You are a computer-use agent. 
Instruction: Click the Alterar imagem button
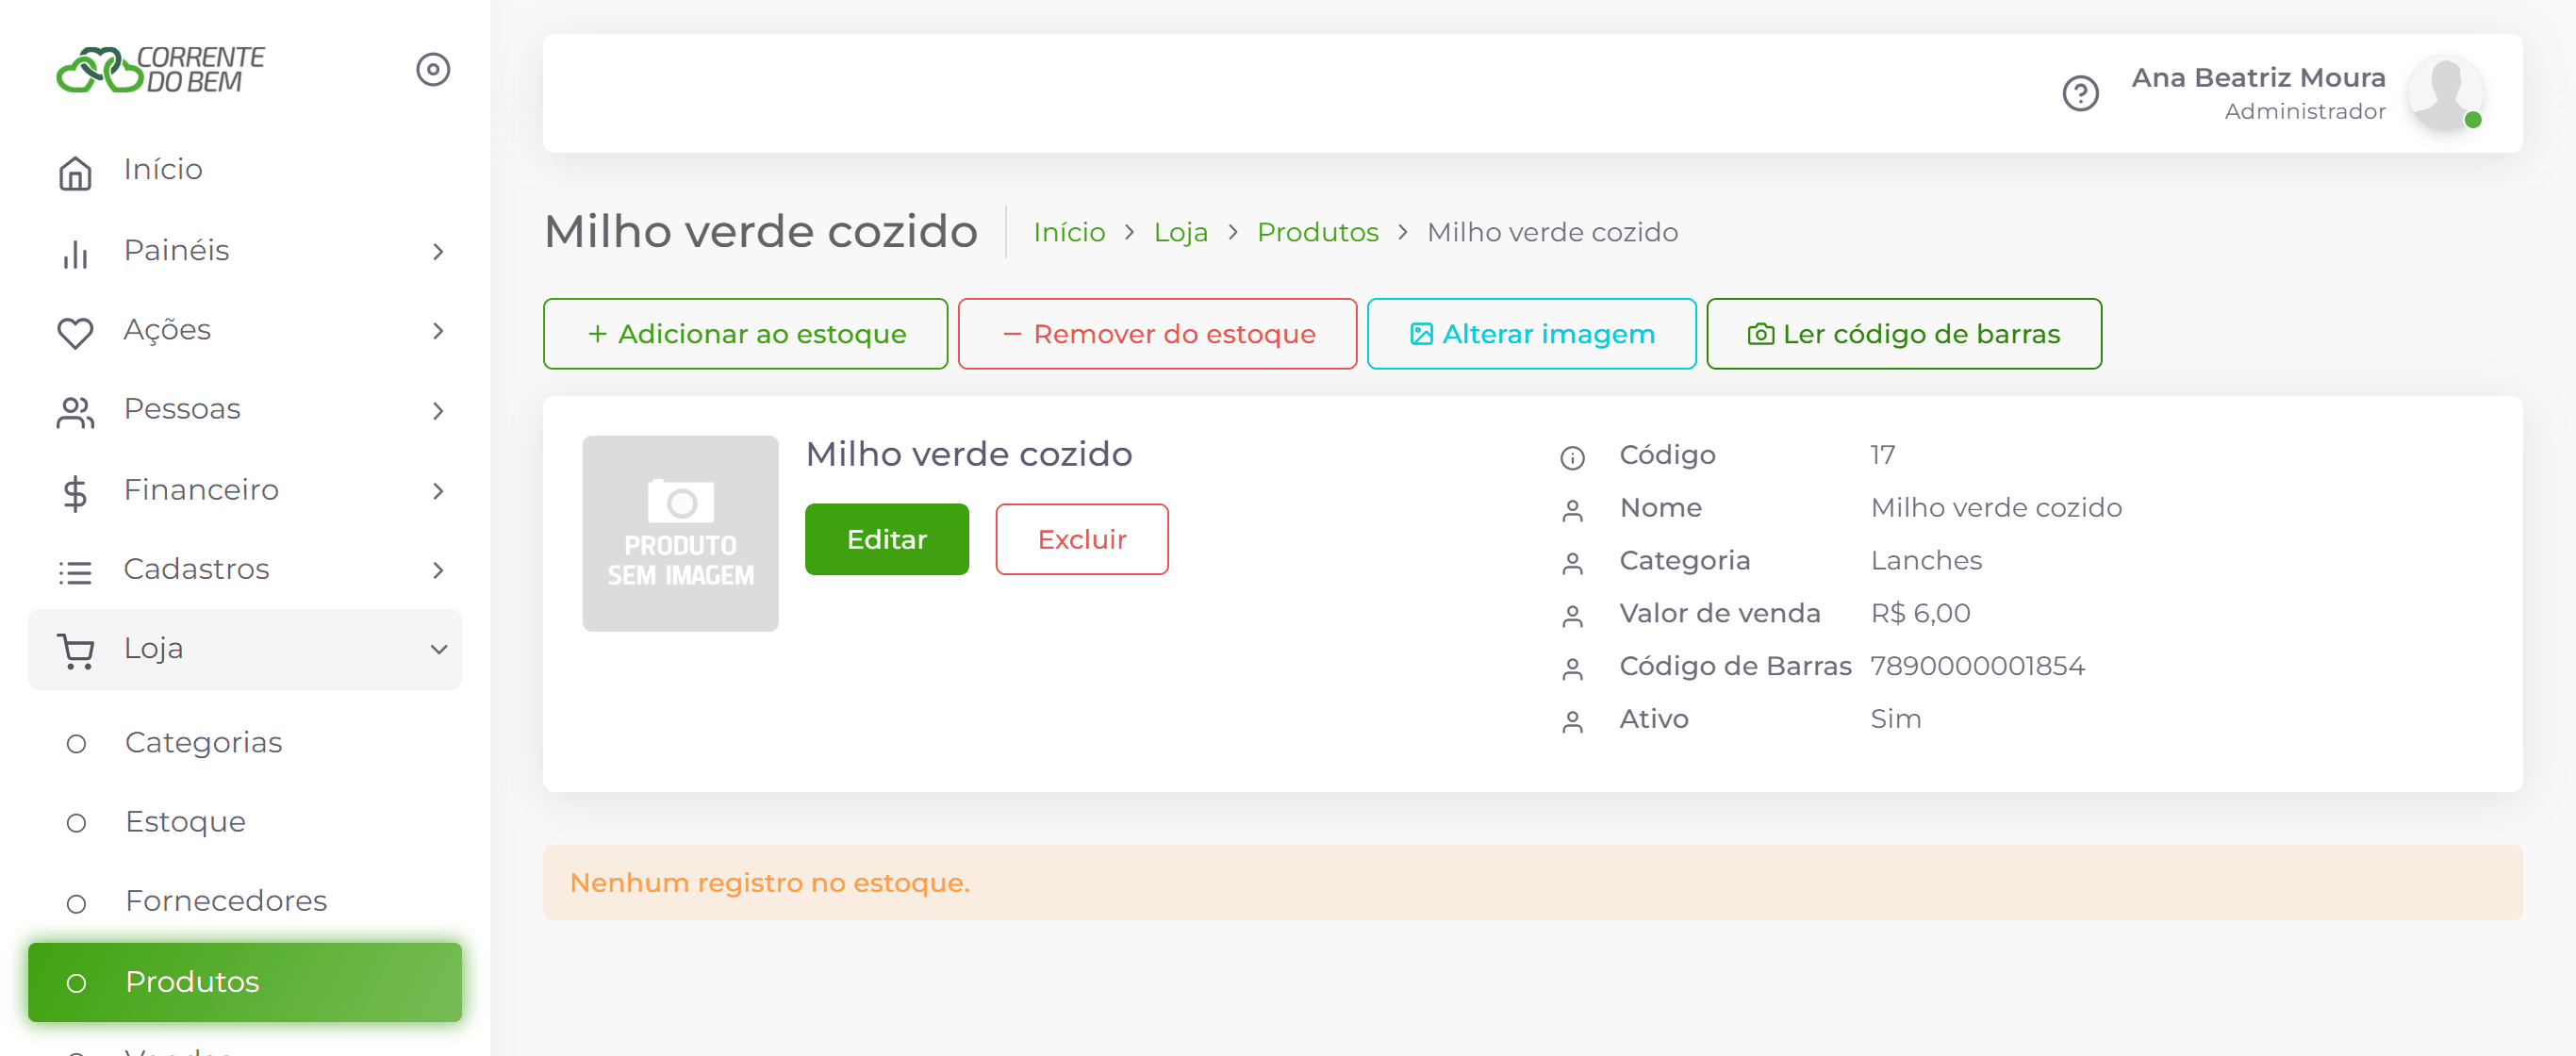coord(1531,333)
